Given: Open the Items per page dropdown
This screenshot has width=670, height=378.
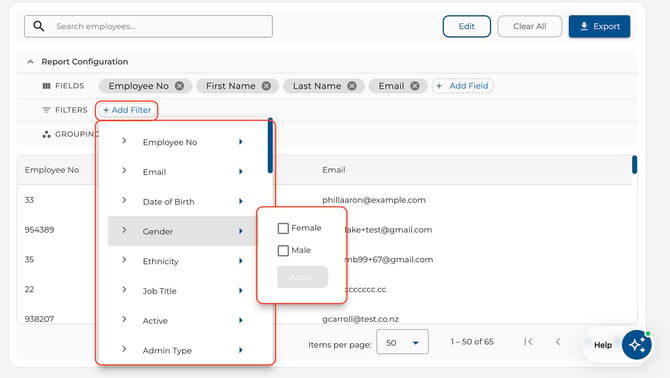Looking at the screenshot, I should (x=402, y=342).
